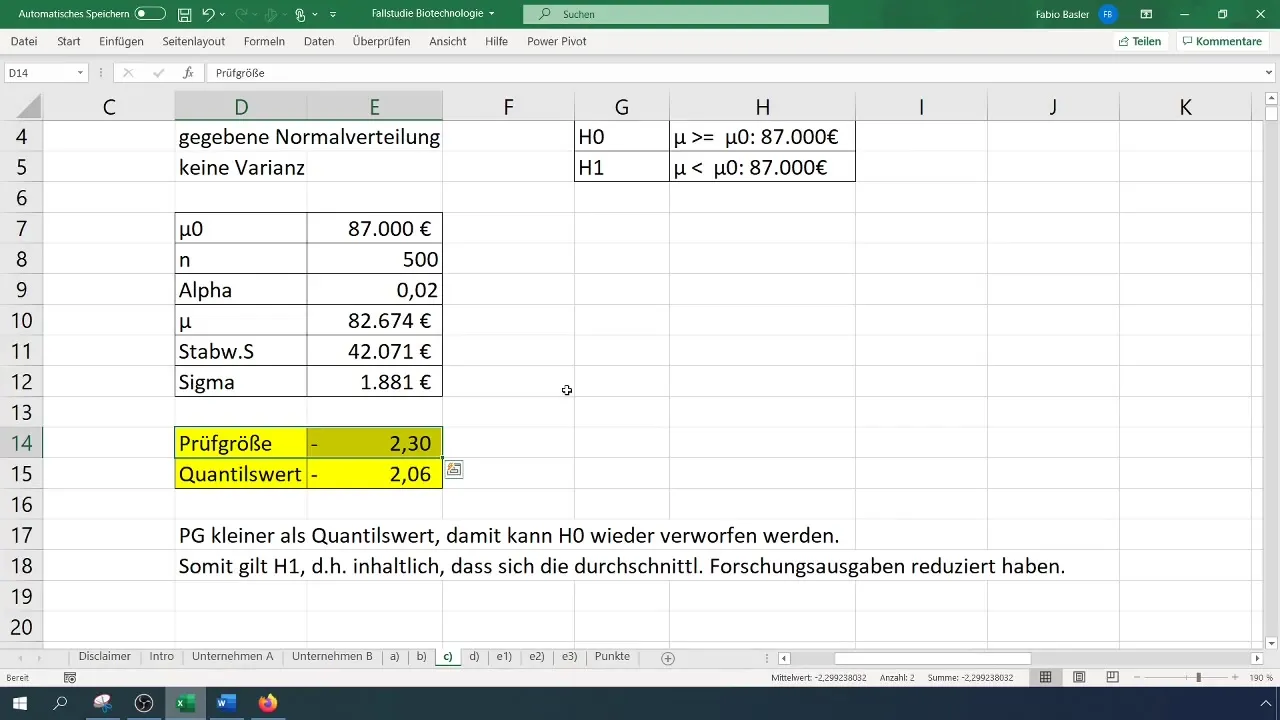Click the zoom out minus button
1280x720 pixels.
tap(1136, 678)
